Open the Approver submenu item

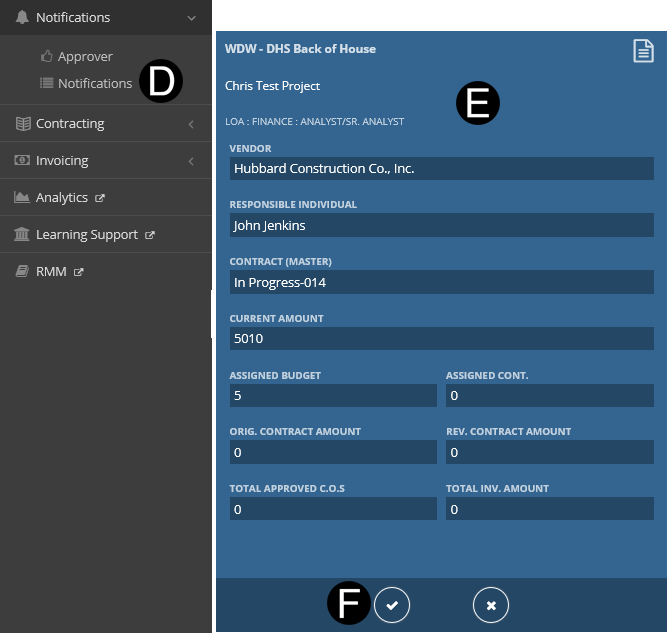click(x=85, y=57)
